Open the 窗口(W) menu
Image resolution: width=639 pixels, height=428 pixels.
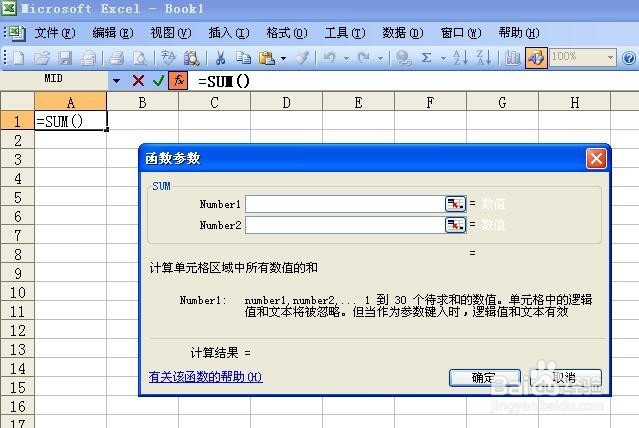click(x=461, y=33)
